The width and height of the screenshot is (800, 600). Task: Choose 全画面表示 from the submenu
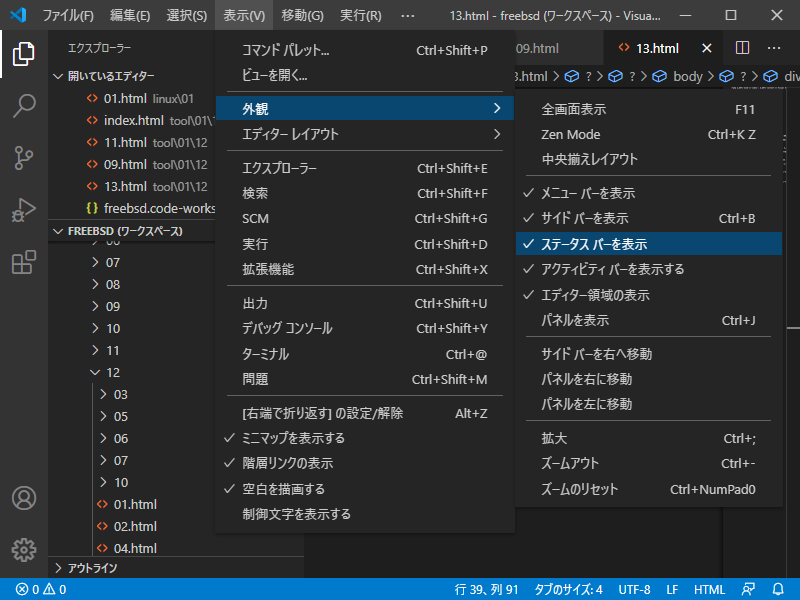[x=648, y=109]
